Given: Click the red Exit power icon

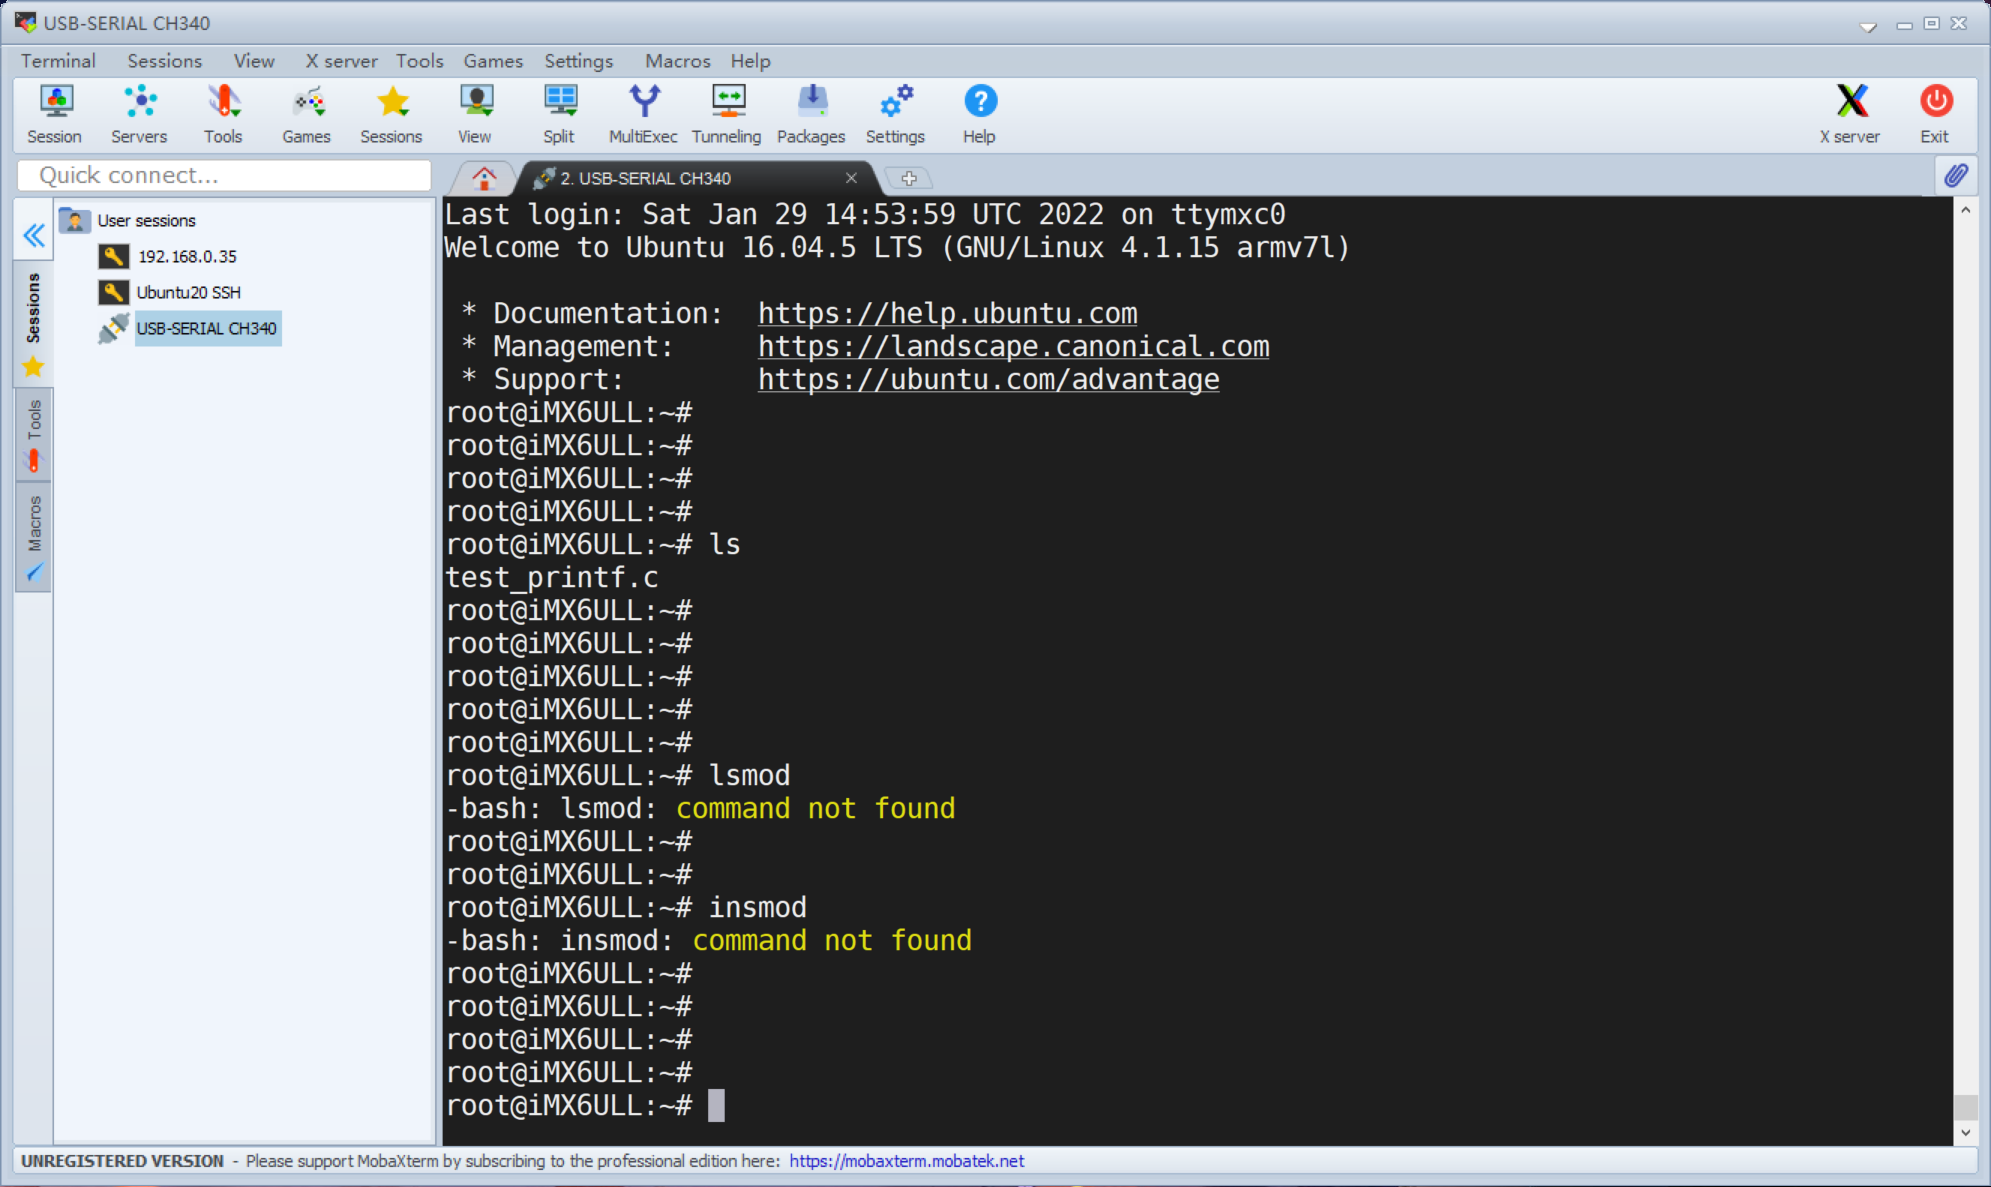Looking at the screenshot, I should [1935, 115].
